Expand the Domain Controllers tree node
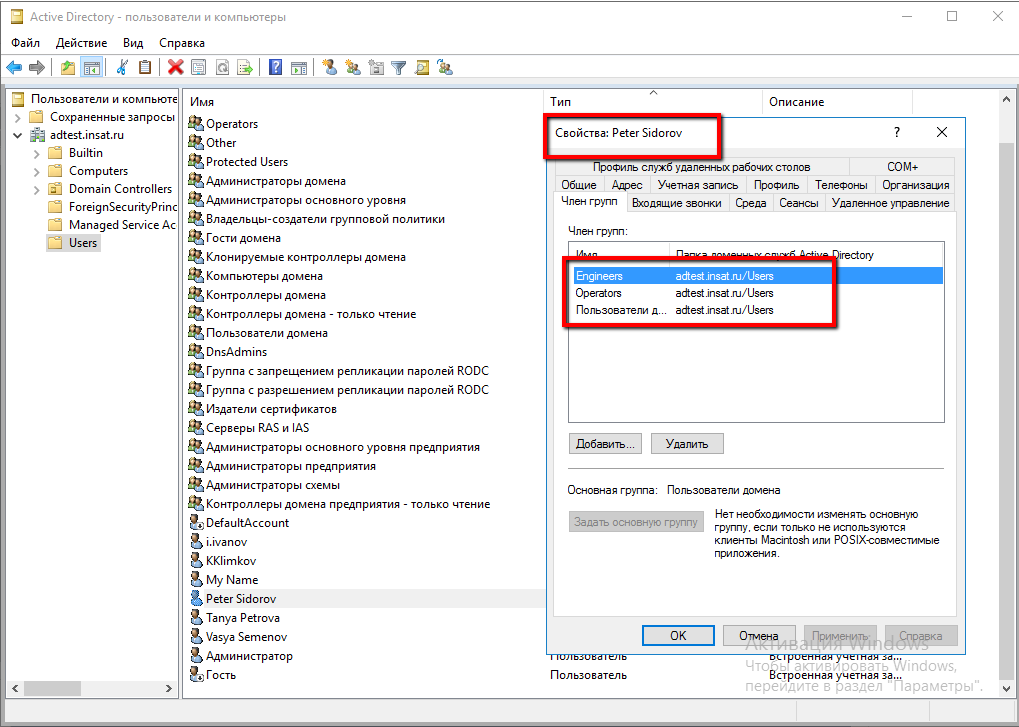This screenshot has height=727, width=1019. click(x=37, y=189)
